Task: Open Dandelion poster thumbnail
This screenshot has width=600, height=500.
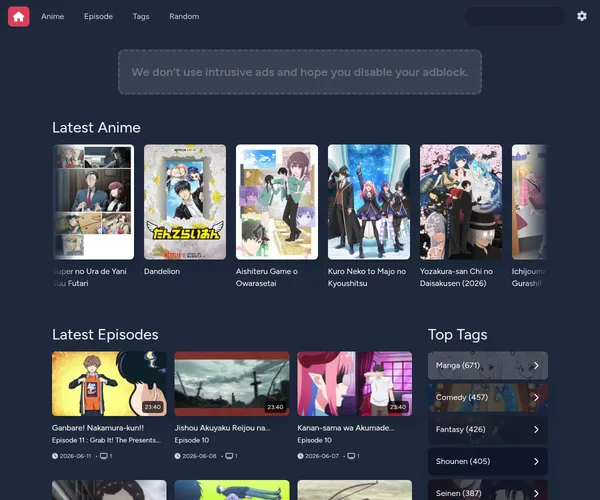Action: pos(185,202)
